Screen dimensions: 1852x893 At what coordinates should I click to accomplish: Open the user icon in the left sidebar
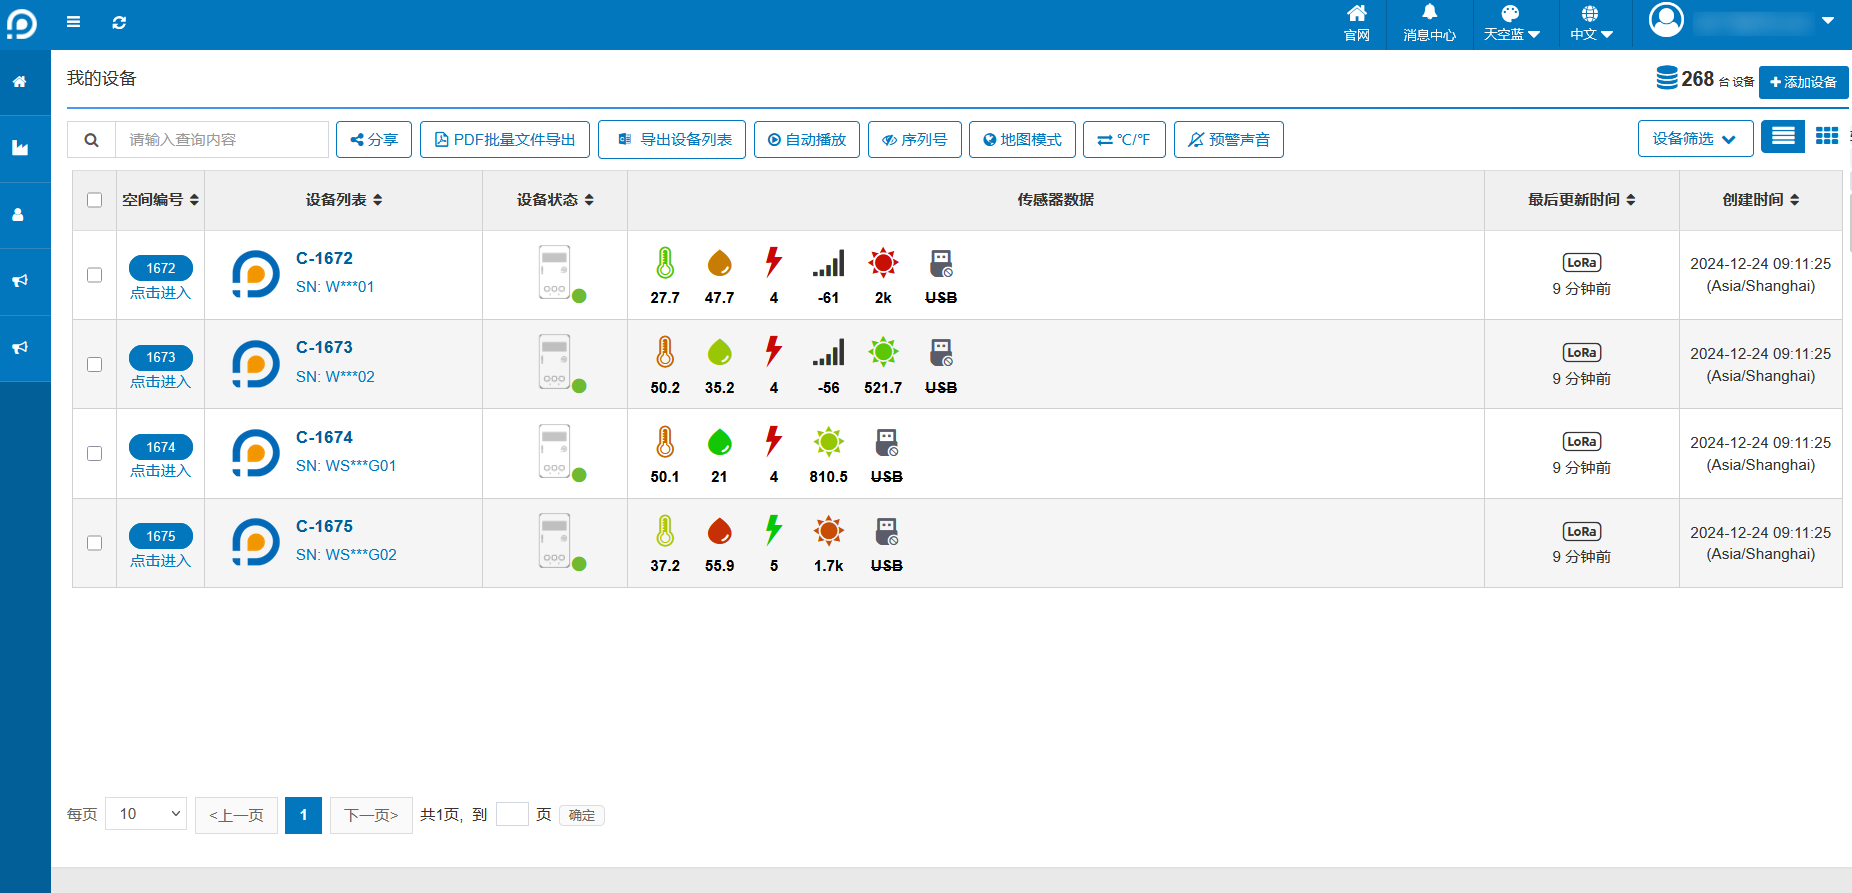click(x=19, y=215)
